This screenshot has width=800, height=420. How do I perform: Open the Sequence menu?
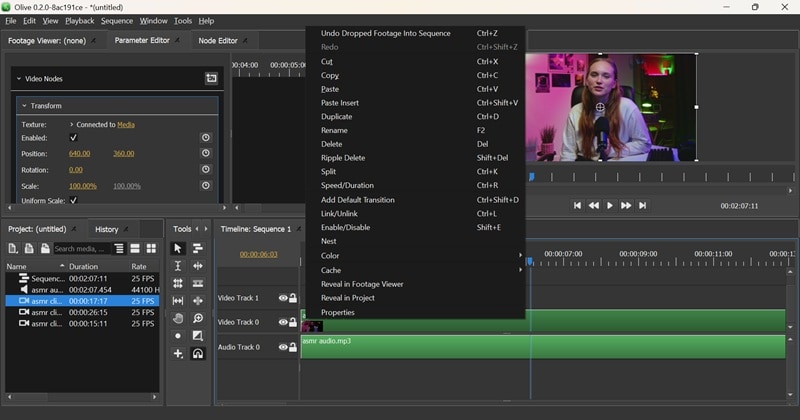117,21
